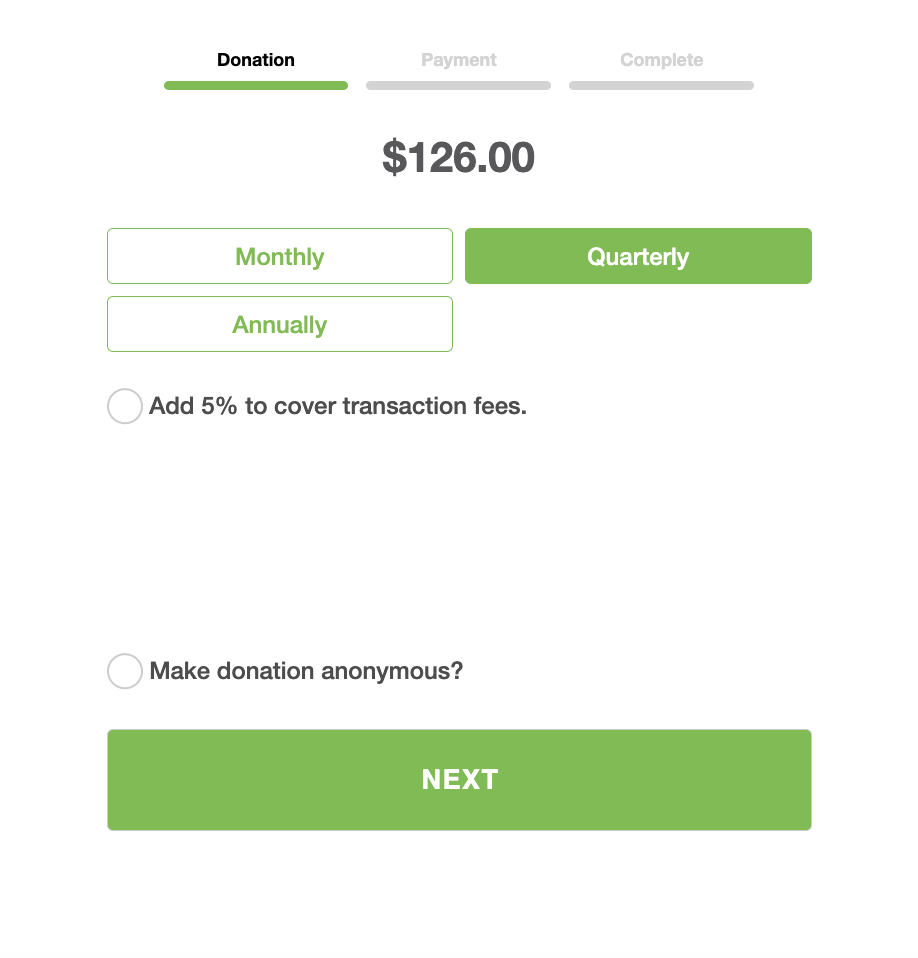Click the gray bar under Payment
This screenshot has height=958, width=918.
(x=459, y=86)
